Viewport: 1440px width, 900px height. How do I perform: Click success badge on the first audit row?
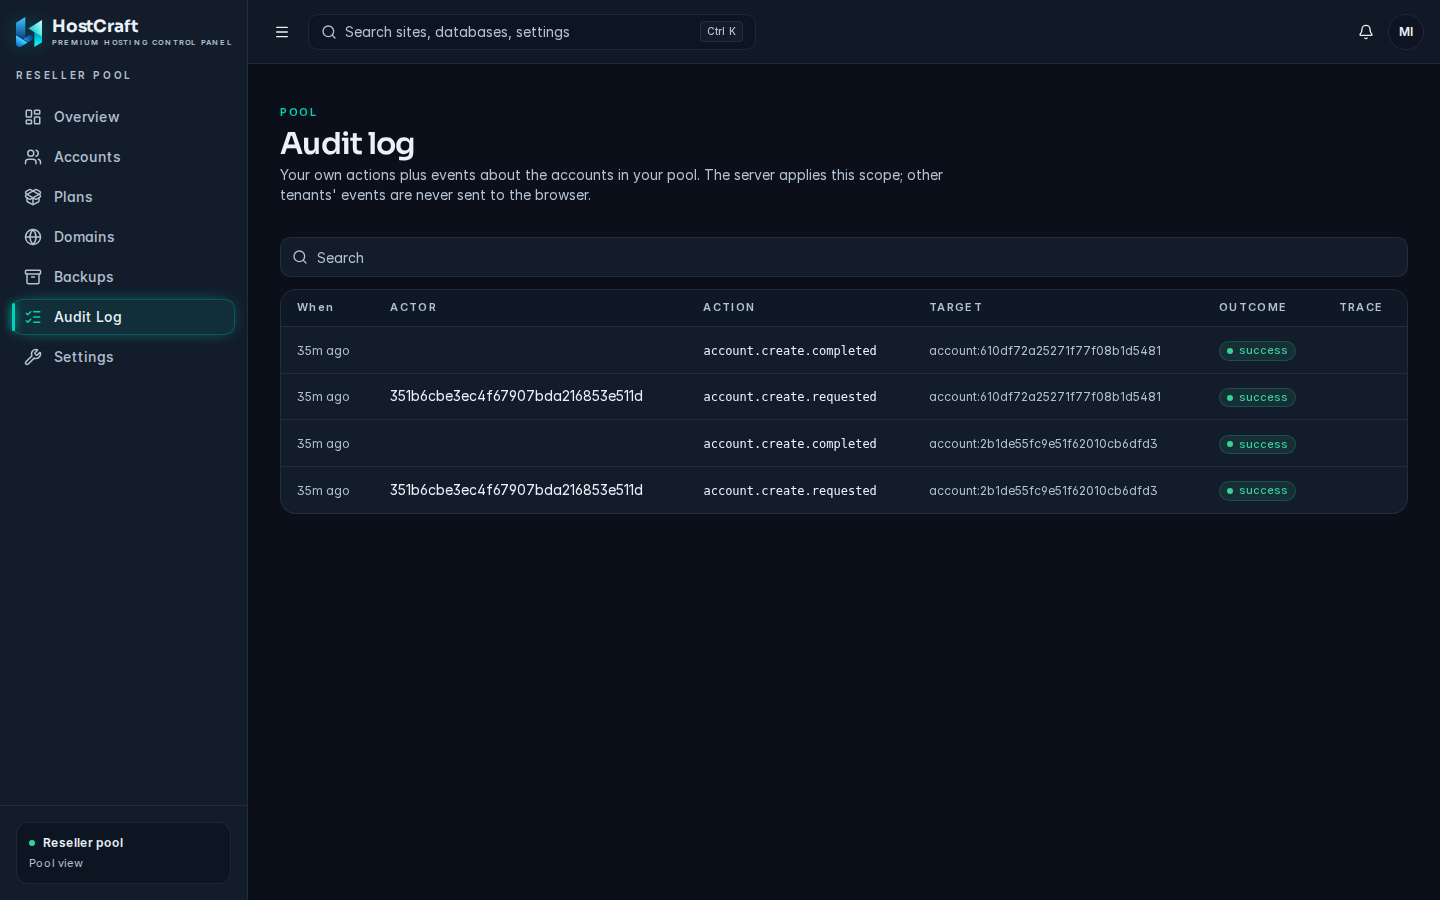point(1257,351)
